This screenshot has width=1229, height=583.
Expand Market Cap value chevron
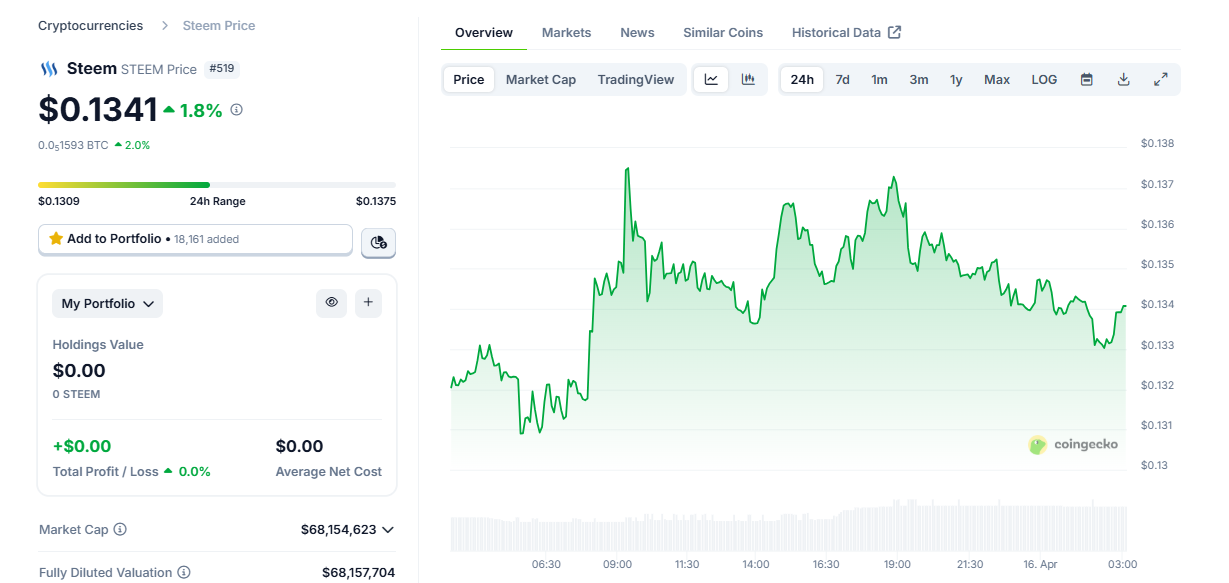388,530
